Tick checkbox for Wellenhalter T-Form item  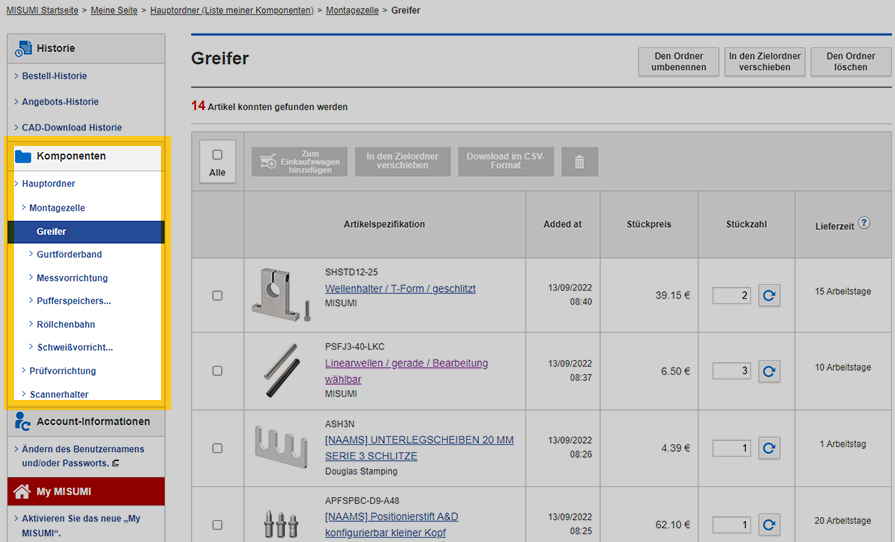point(217,296)
